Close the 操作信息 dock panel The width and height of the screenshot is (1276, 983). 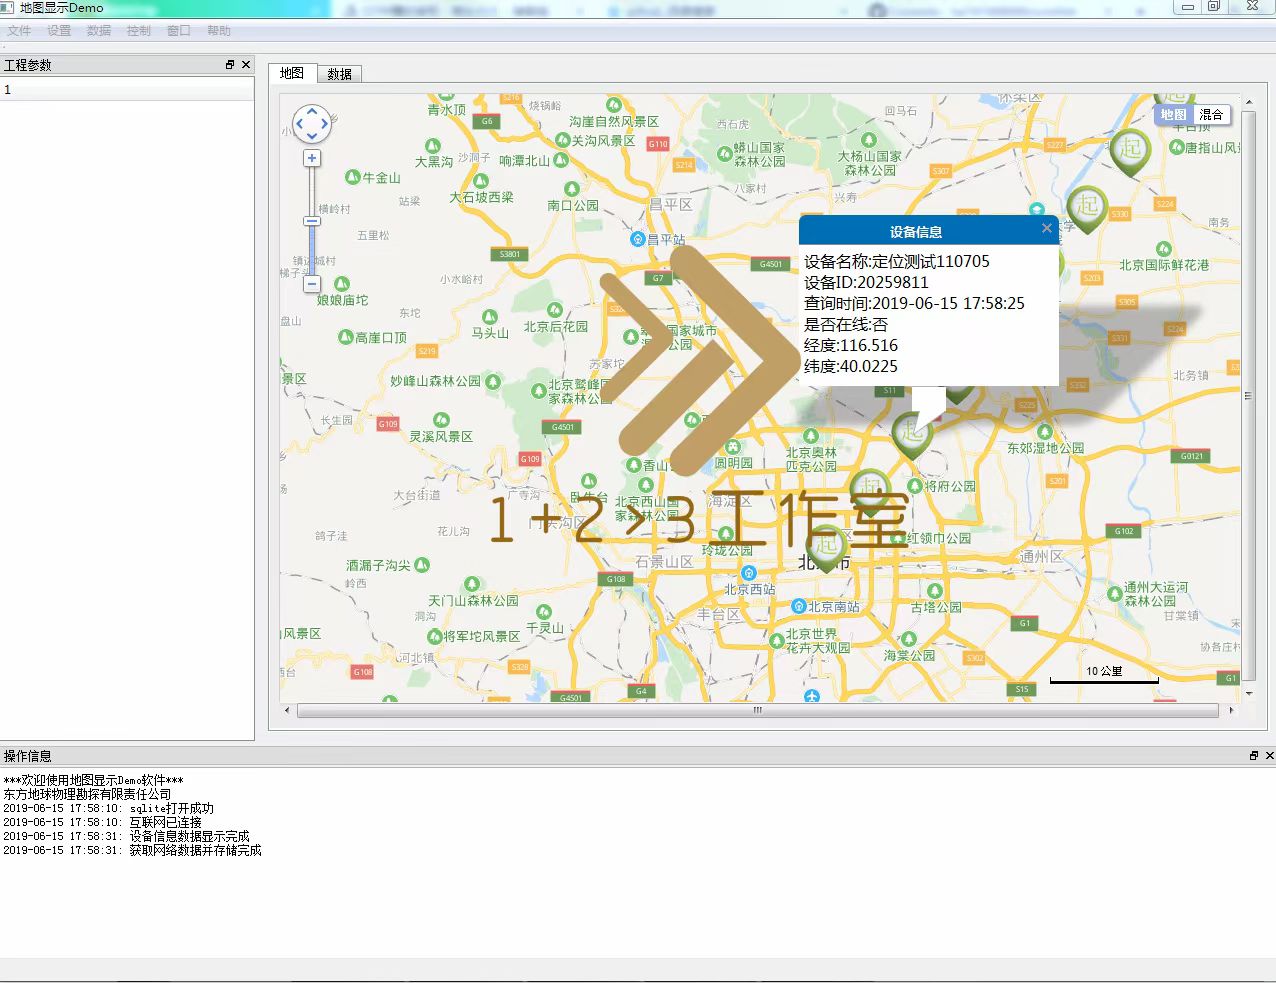pyautogui.click(x=1270, y=756)
